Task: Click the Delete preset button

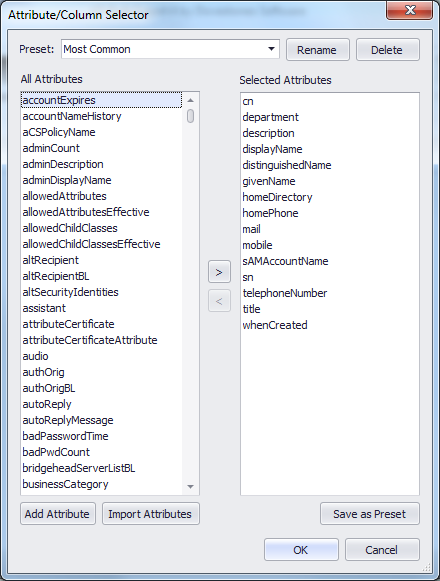Action: 388,50
